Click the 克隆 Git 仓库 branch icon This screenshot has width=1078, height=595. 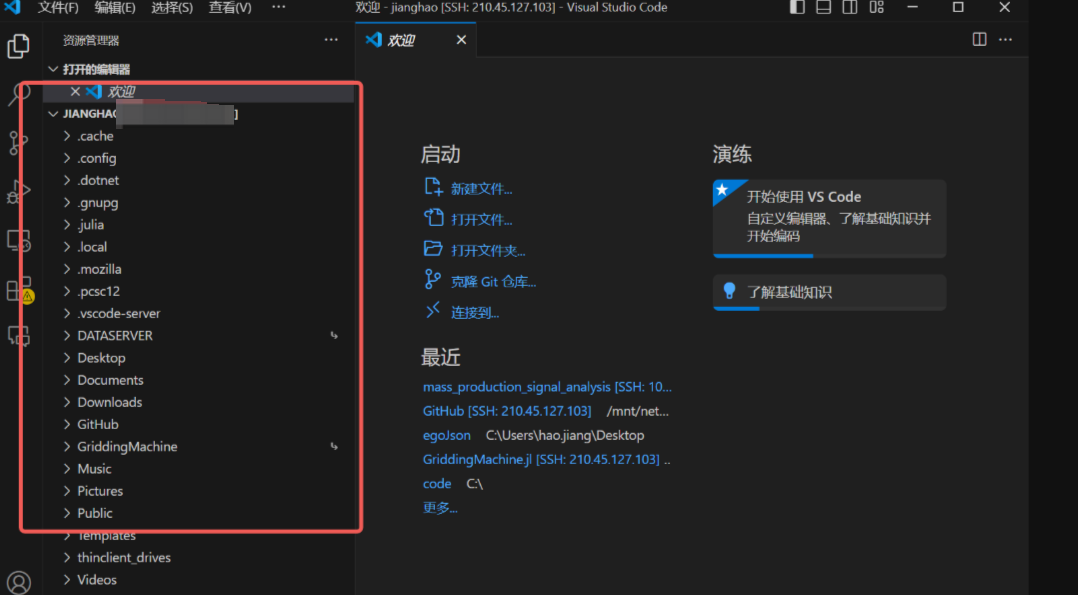click(x=432, y=279)
